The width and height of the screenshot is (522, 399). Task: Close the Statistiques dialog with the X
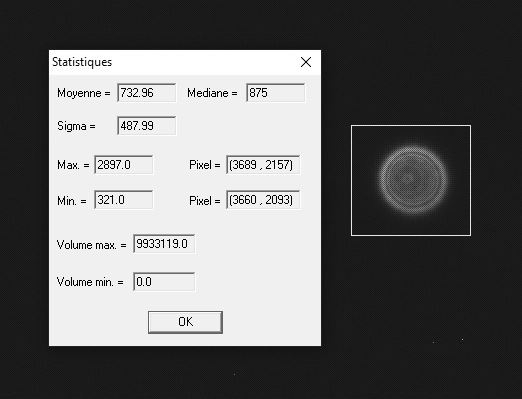tap(306, 62)
